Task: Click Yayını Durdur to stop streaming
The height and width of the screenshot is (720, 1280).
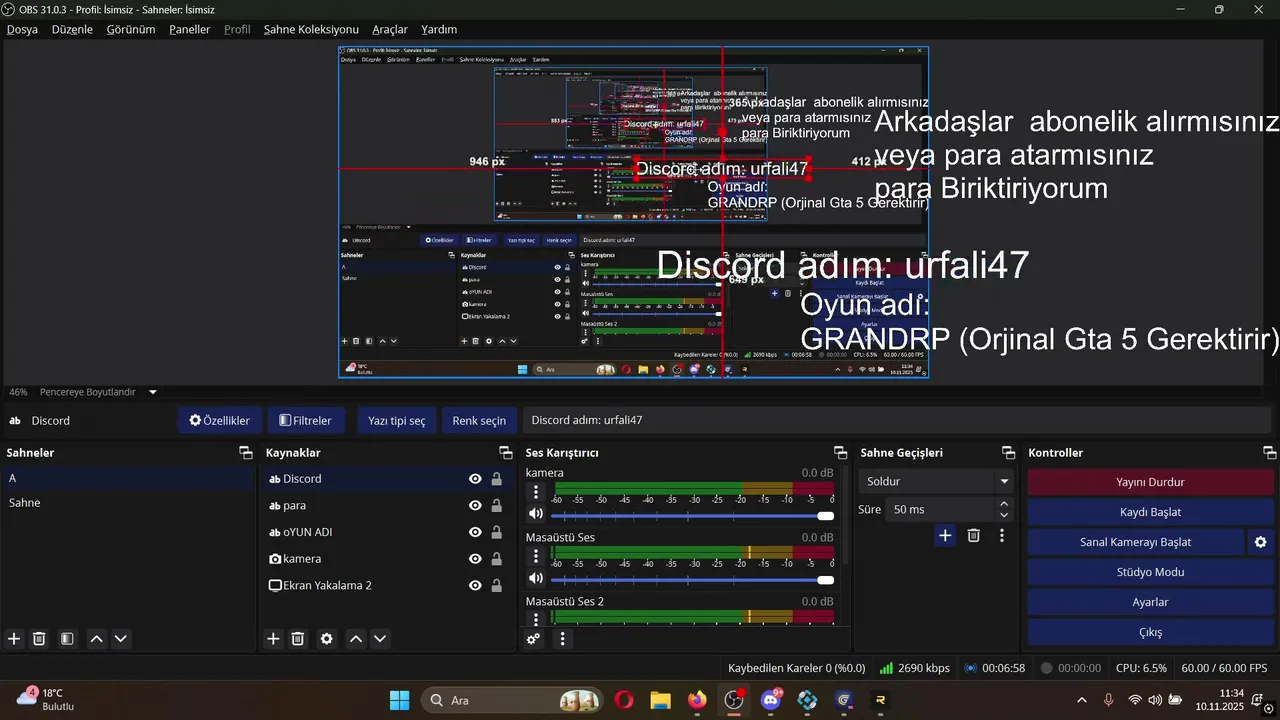Action: [x=1150, y=482]
